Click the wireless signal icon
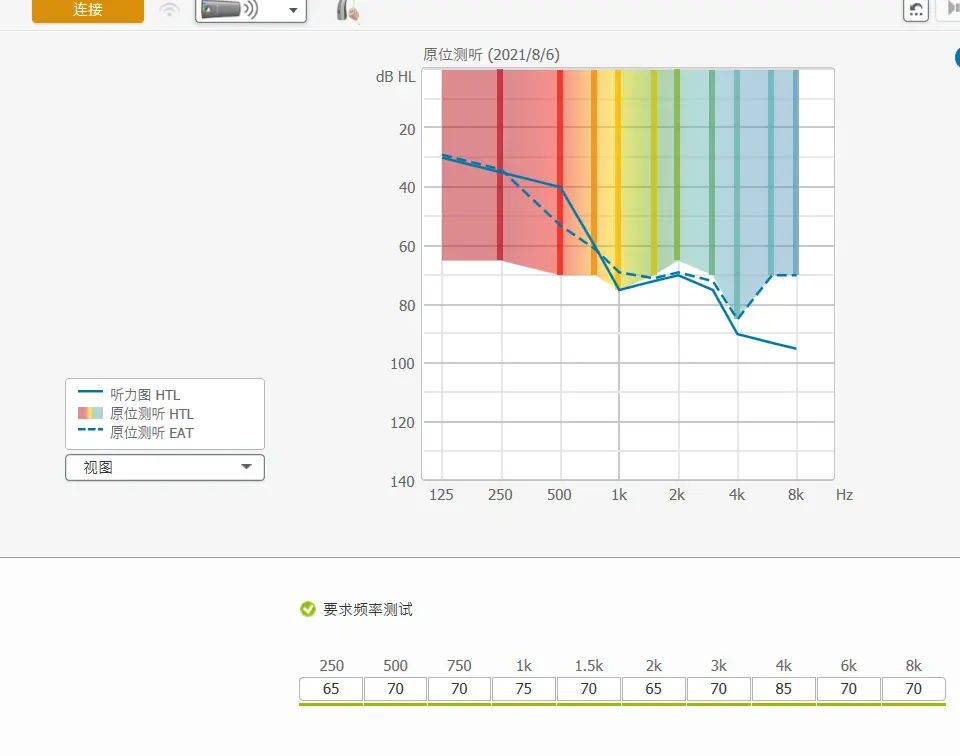Image resolution: width=960 pixels, height=756 pixels. [169, 11]
